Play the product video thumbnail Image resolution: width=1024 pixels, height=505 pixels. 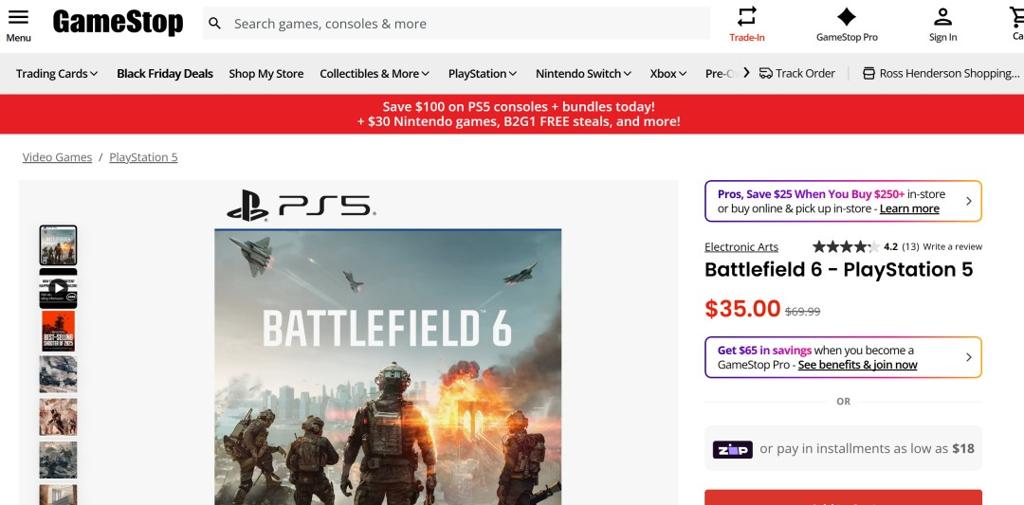click(58, 289)
